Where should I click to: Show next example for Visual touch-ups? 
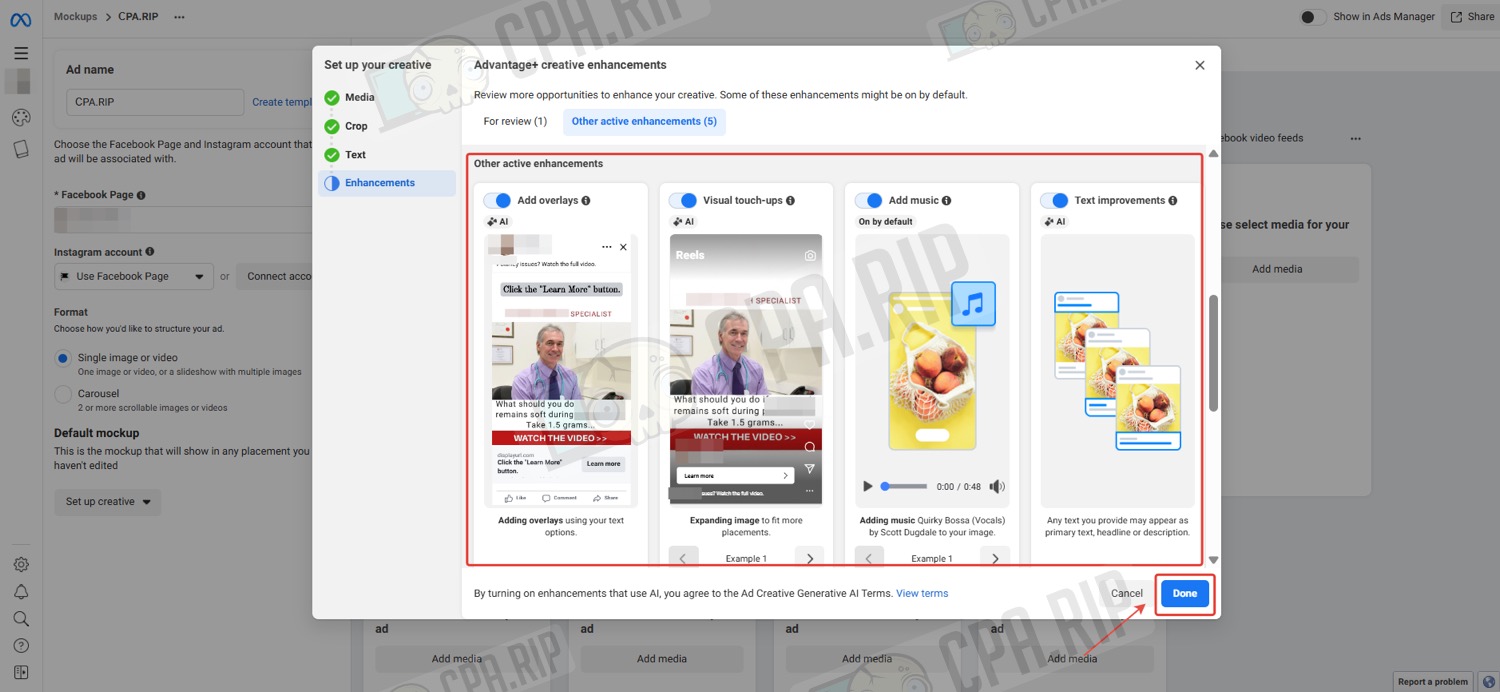tap(810, 559)
